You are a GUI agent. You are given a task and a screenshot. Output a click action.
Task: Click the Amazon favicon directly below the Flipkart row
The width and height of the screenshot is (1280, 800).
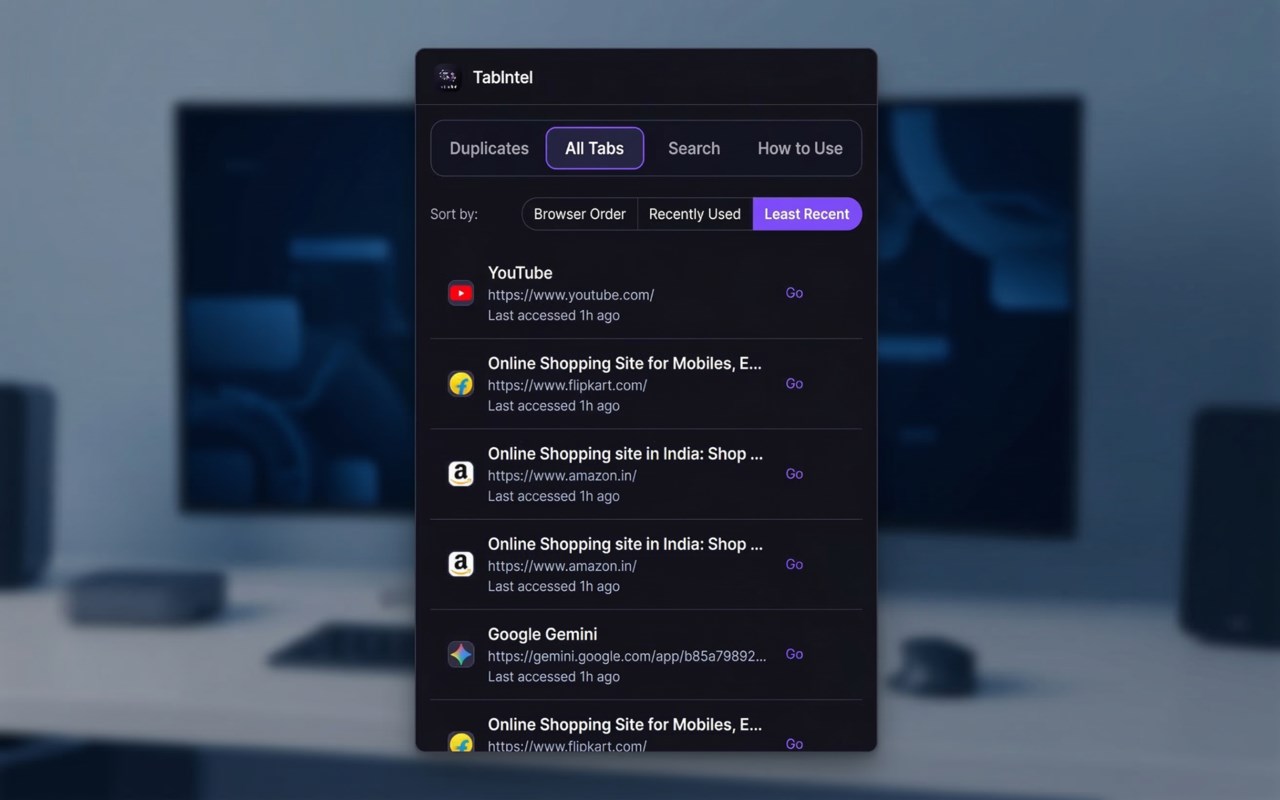pos(461,474)
